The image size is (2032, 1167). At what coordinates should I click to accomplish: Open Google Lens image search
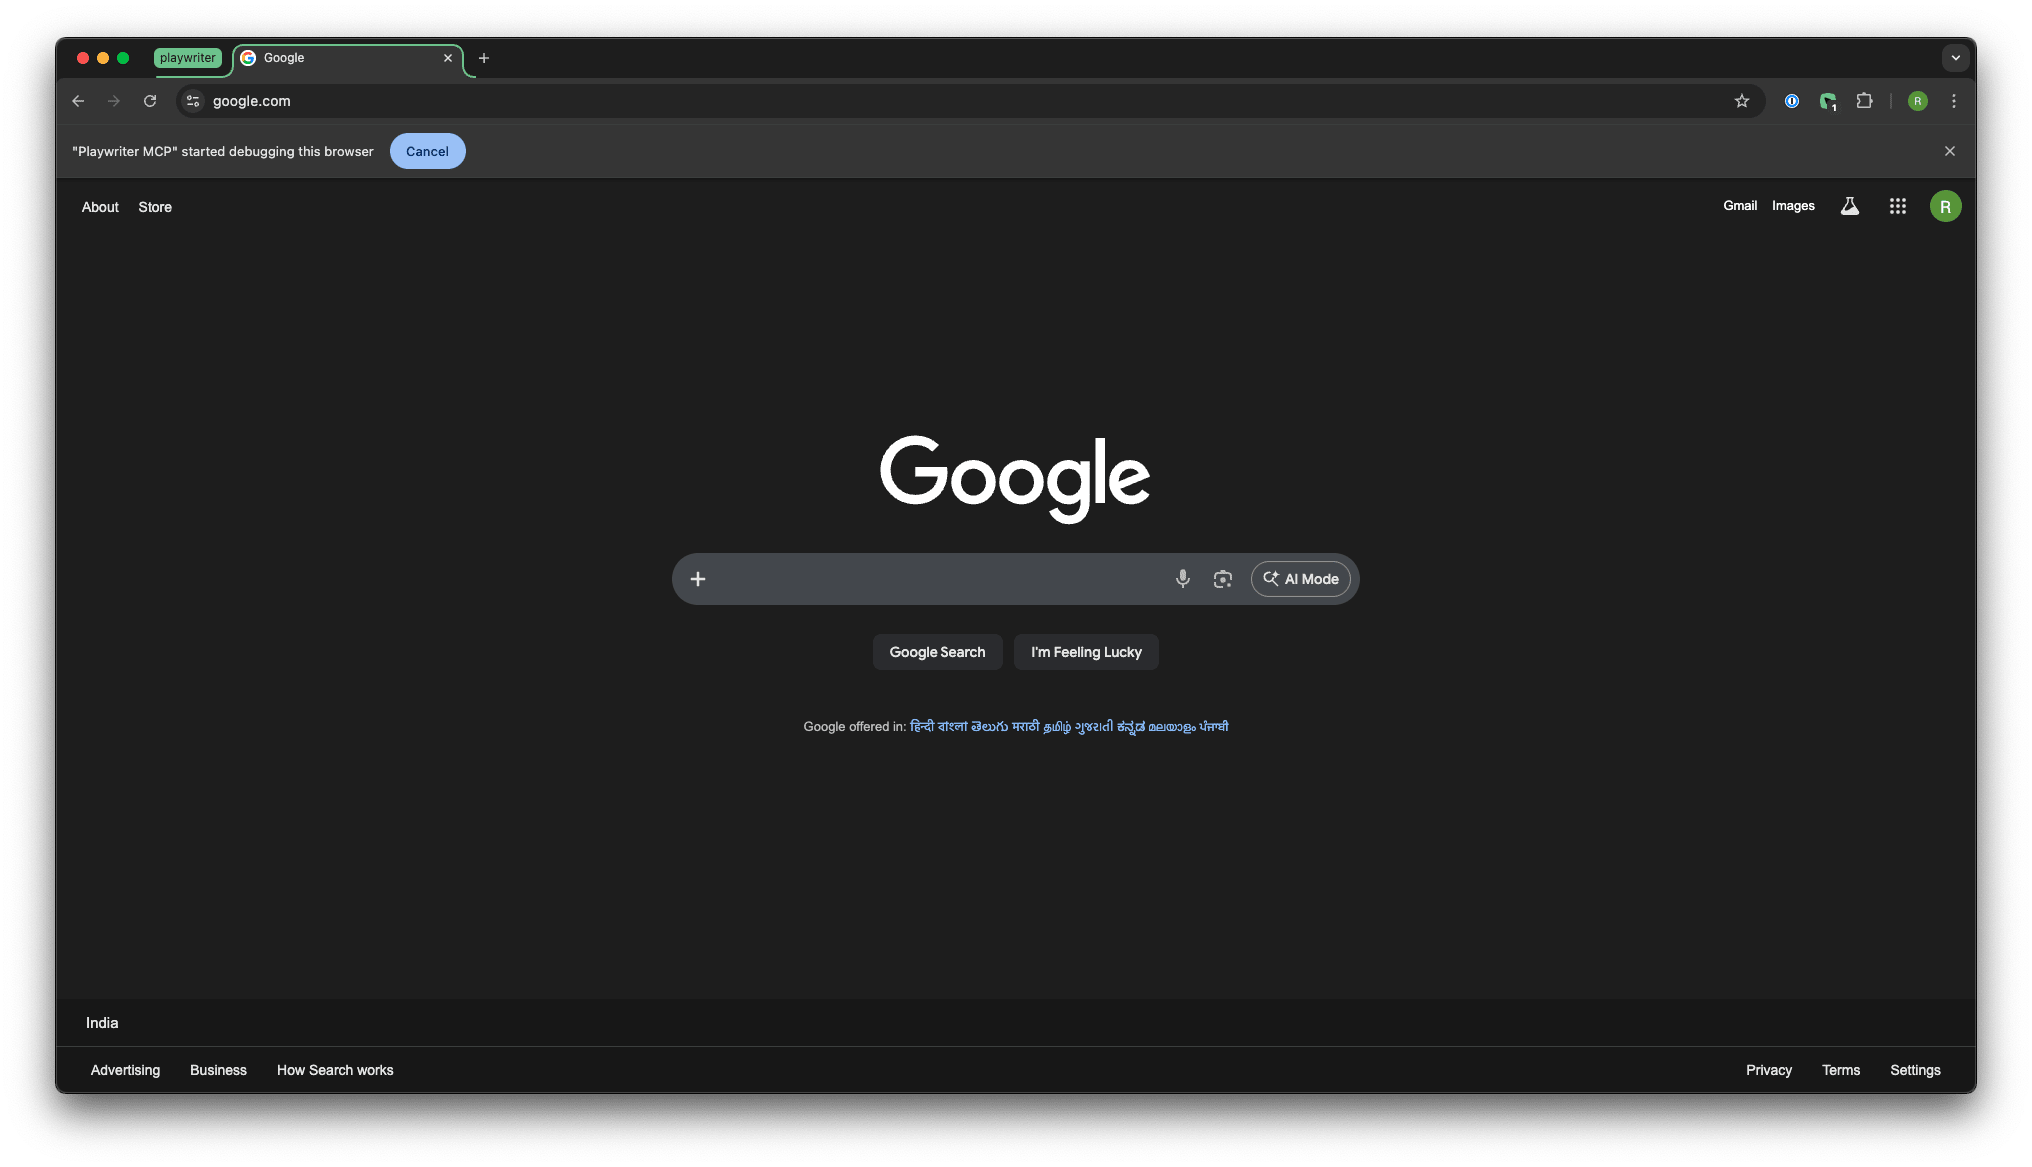coord(1222,579)
